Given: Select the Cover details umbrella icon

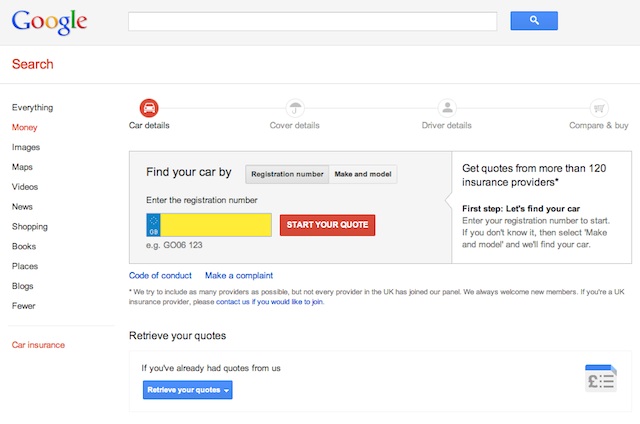Looking at the screenshot, I should pyautogui.click(x=295, y=108).
